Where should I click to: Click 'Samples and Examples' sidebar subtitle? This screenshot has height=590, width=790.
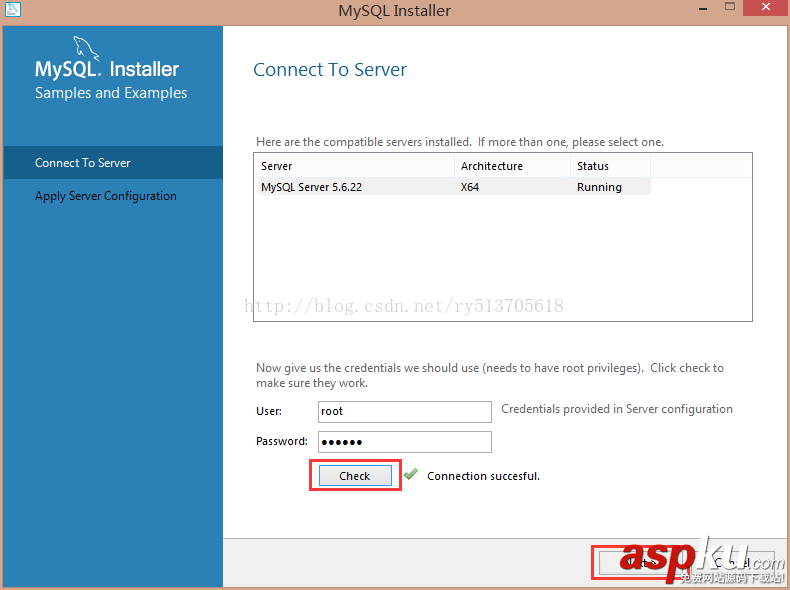point(111,93)
